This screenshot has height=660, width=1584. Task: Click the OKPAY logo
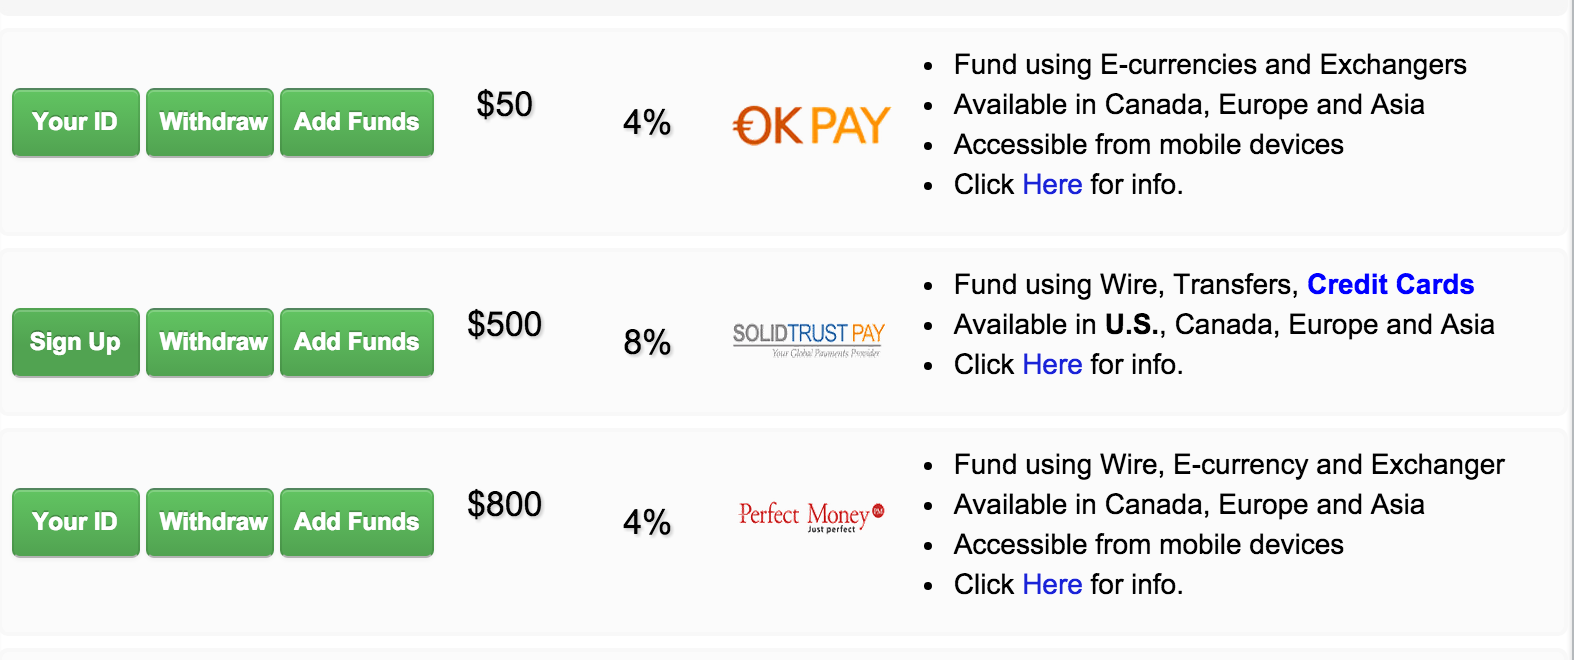click(x=810, y=126)
